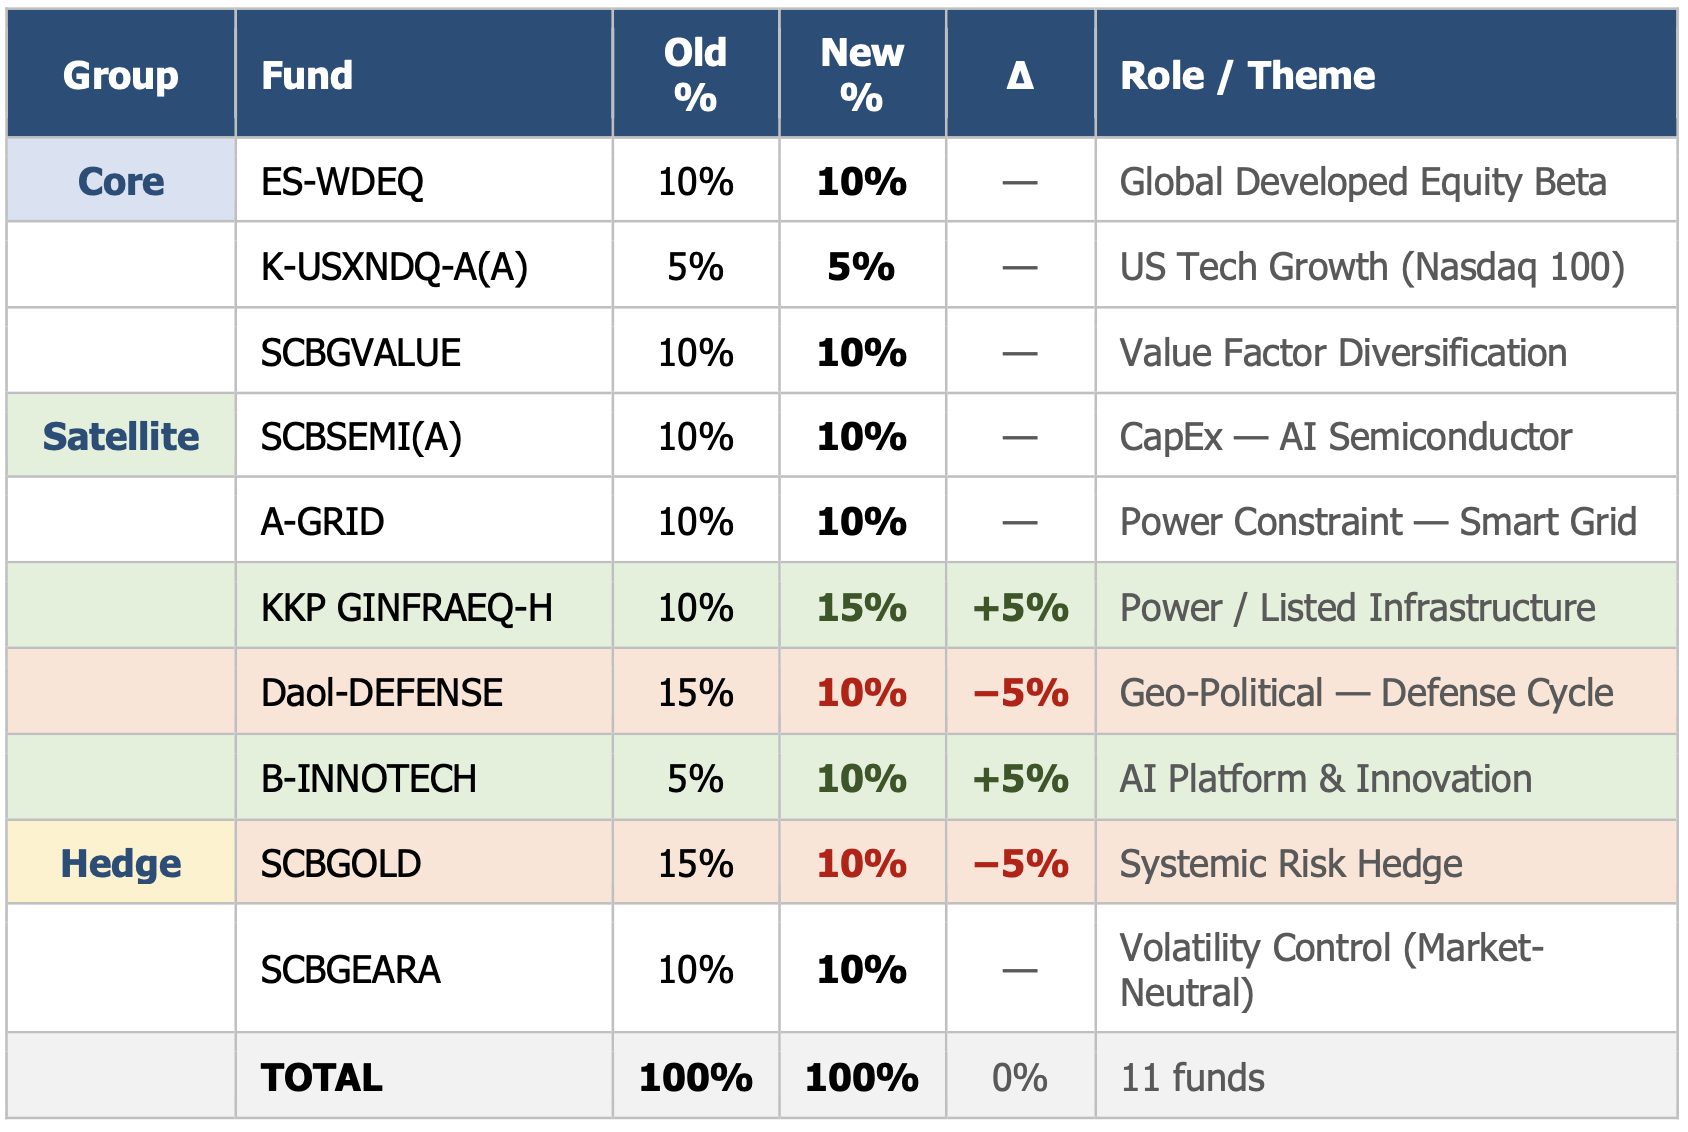Click K-USXNDQ-A(A) old 5% value
The height and width of the screenshot is (1132, 1688).
(x=696, y=267)
